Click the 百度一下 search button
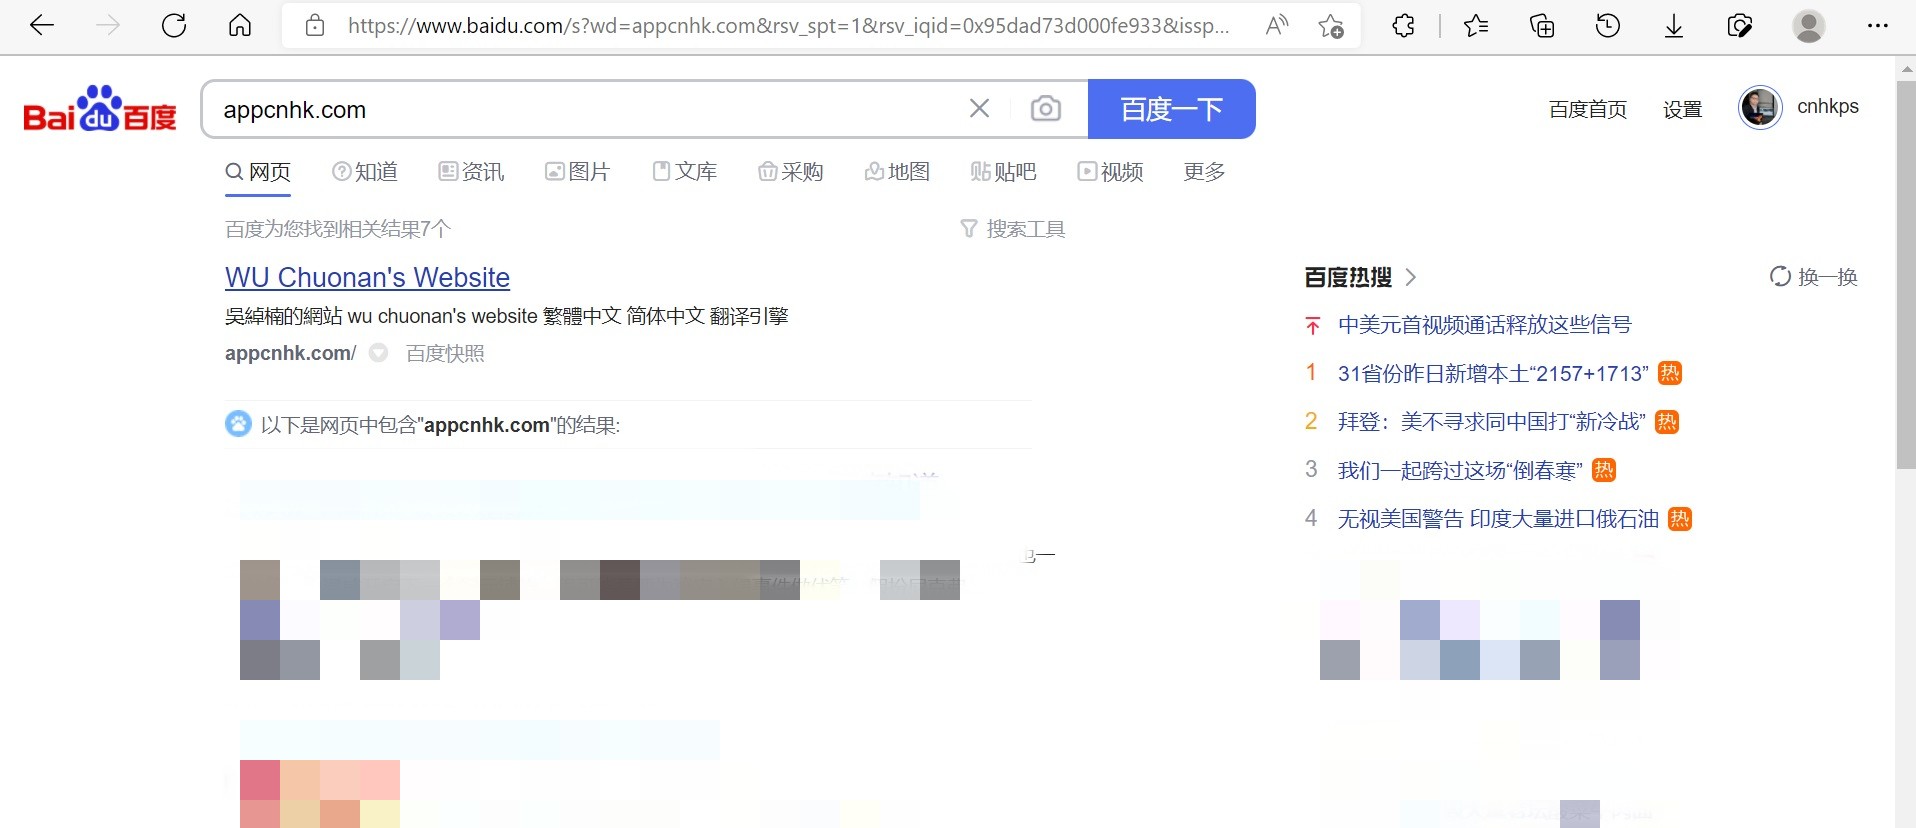 1172,109
